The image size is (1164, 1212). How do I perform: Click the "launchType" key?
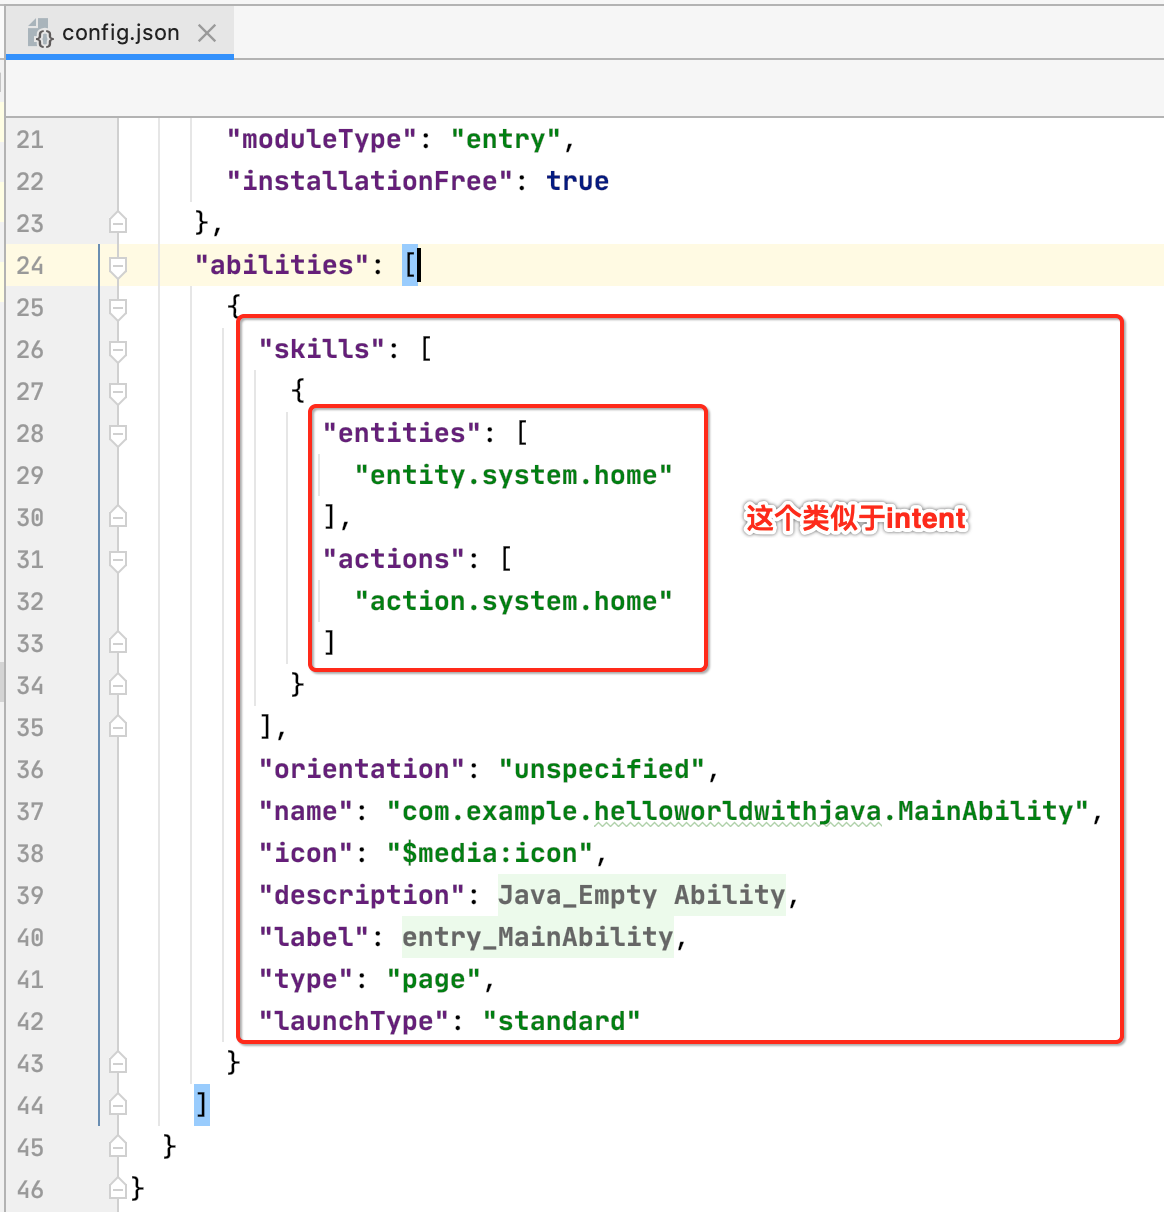point(354,1021)
